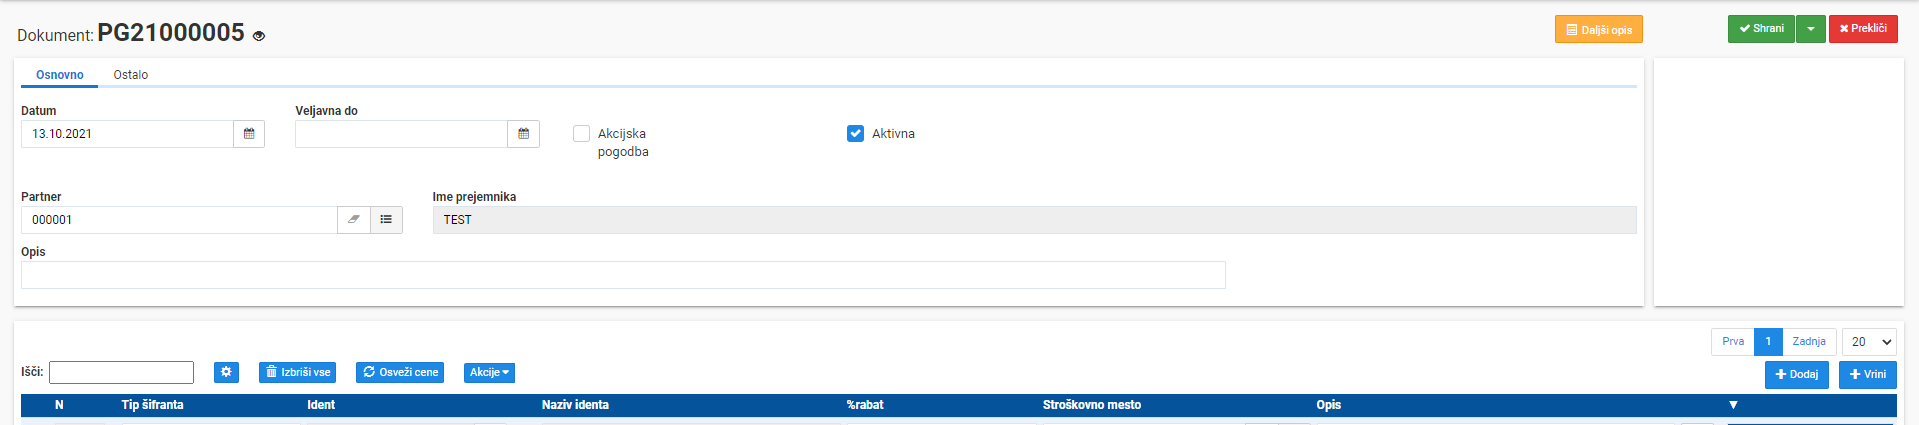
Task: Click the Ime prejemnika field TEST
Action: pos(1034,220)
